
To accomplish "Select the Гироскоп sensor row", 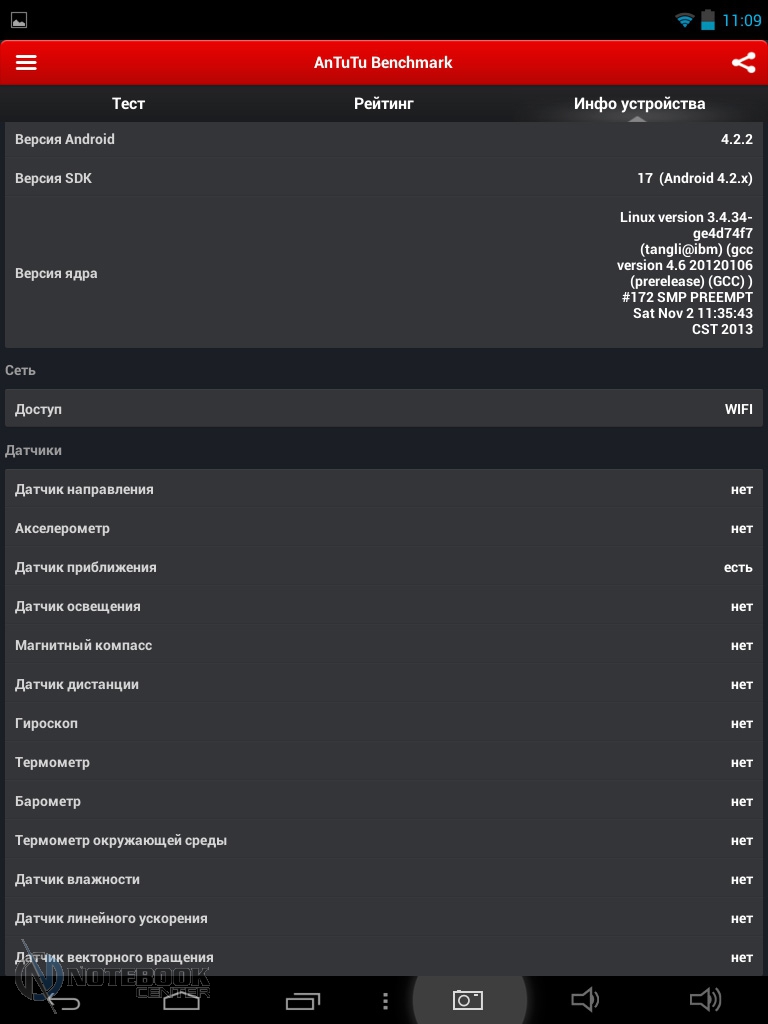I will coord(384,723).
